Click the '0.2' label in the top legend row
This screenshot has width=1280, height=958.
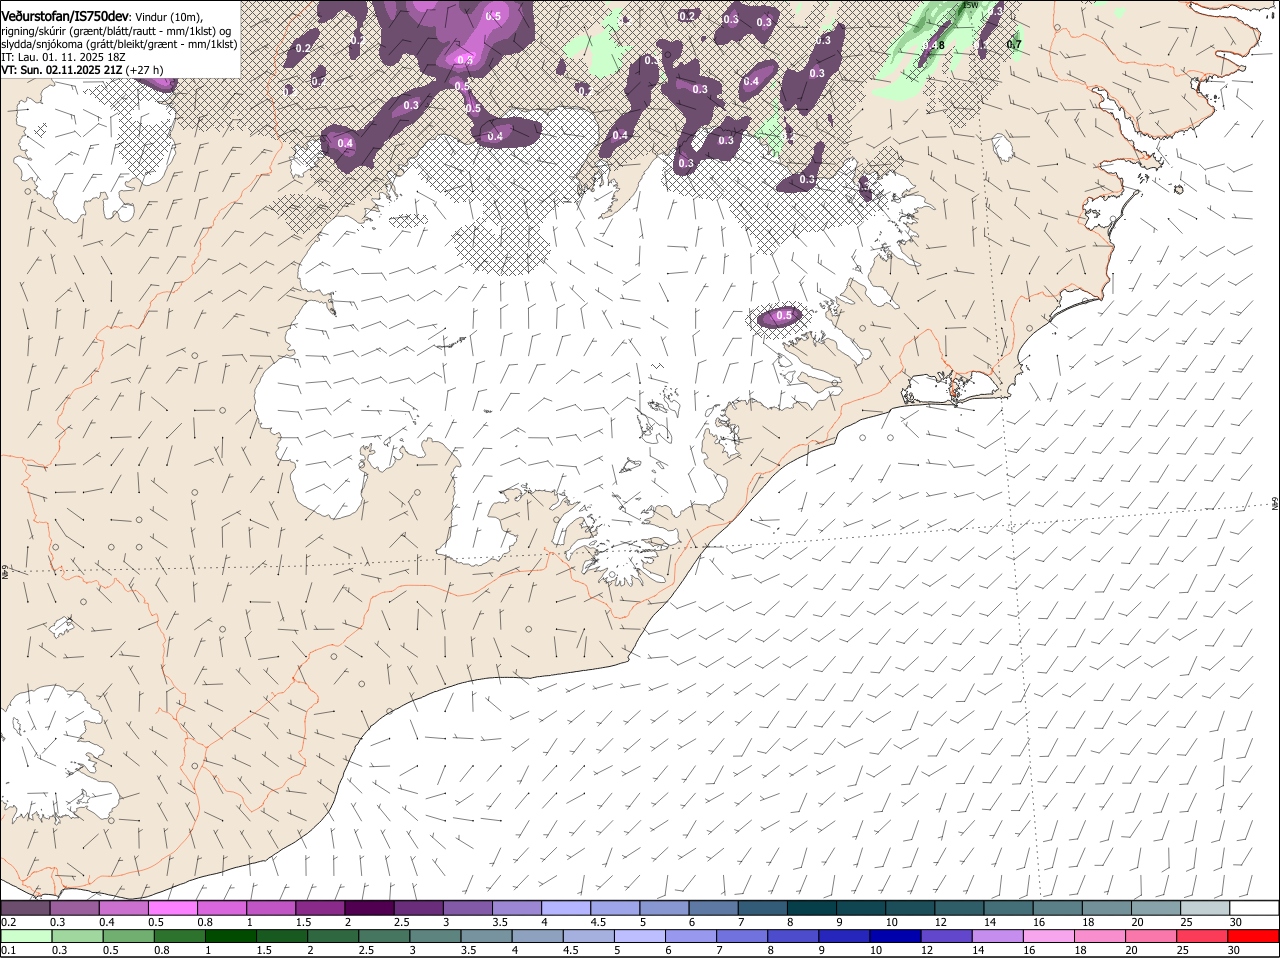pos(8,922)
